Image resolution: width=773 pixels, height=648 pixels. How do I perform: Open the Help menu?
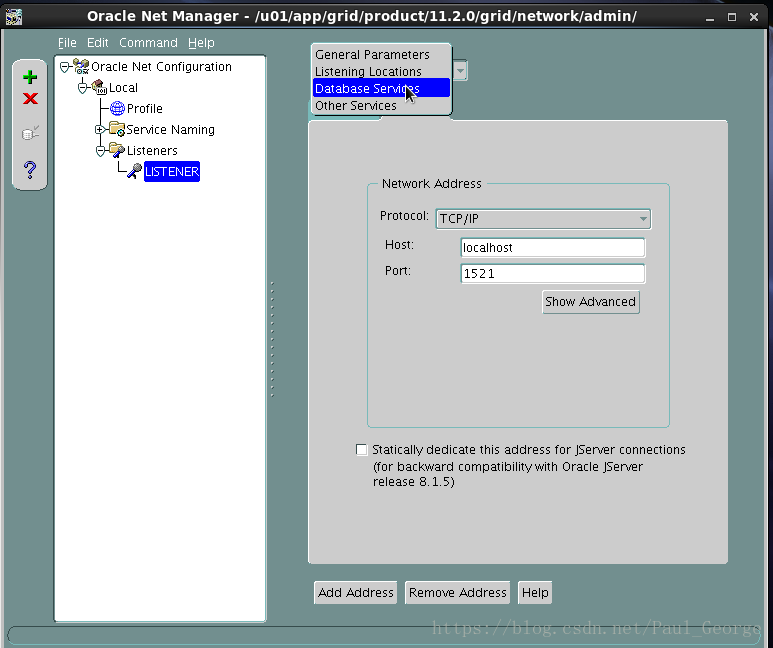[201, 43]
